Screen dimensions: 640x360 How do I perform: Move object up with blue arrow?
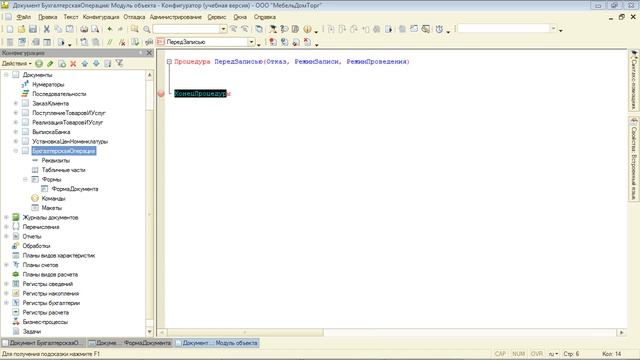(84, 64)
